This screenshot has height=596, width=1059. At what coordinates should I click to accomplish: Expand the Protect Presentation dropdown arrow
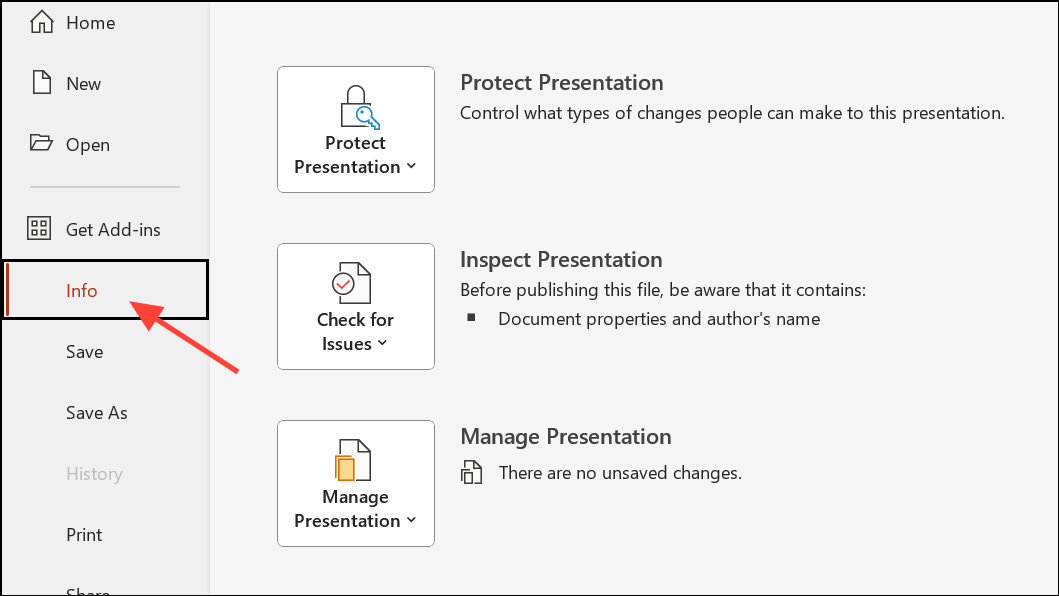tap(412, 167)
